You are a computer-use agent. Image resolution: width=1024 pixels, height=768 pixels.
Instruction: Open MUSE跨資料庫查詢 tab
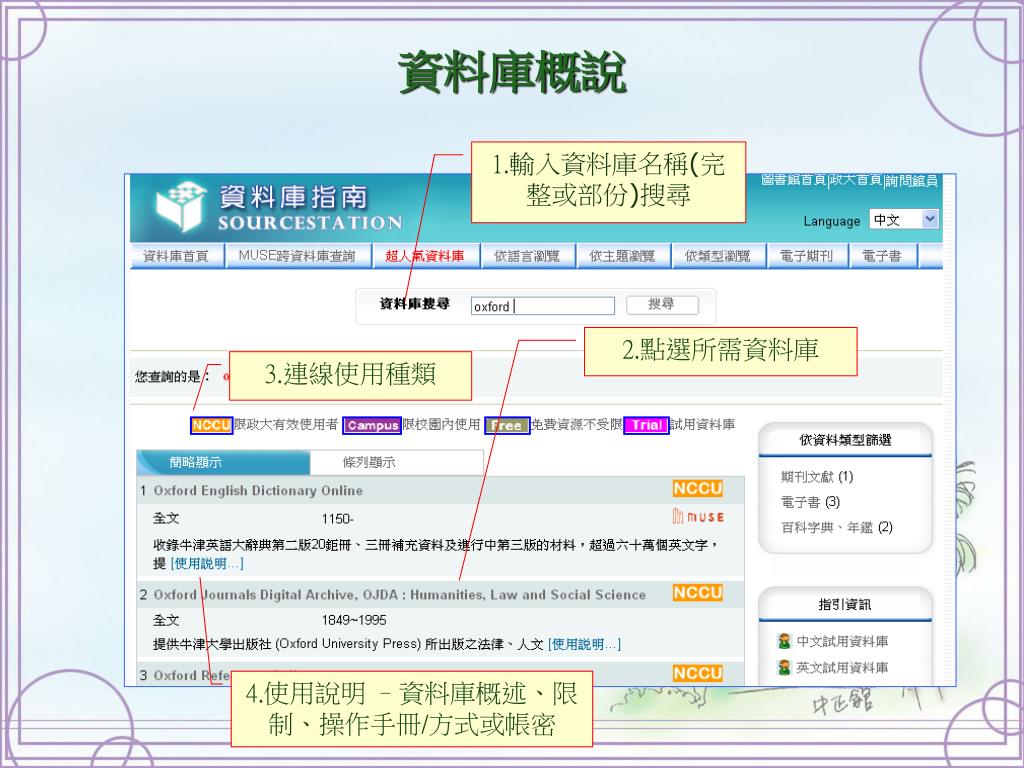click(x=297, y=256)
